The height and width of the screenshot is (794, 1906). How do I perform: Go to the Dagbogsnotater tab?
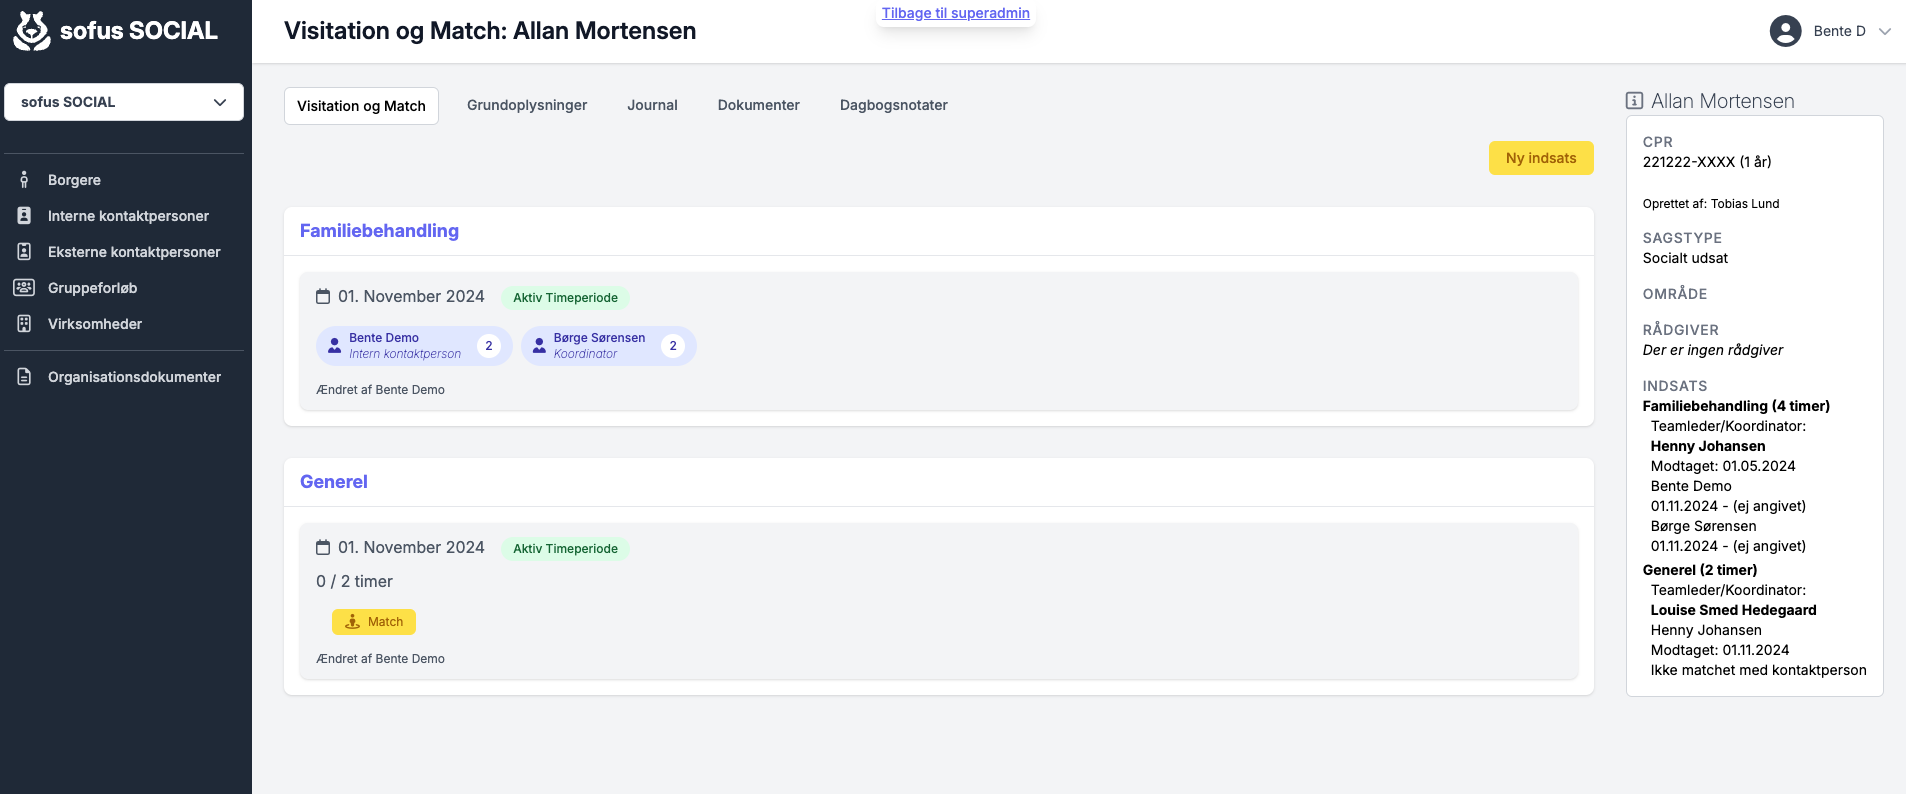coord(893,105)
